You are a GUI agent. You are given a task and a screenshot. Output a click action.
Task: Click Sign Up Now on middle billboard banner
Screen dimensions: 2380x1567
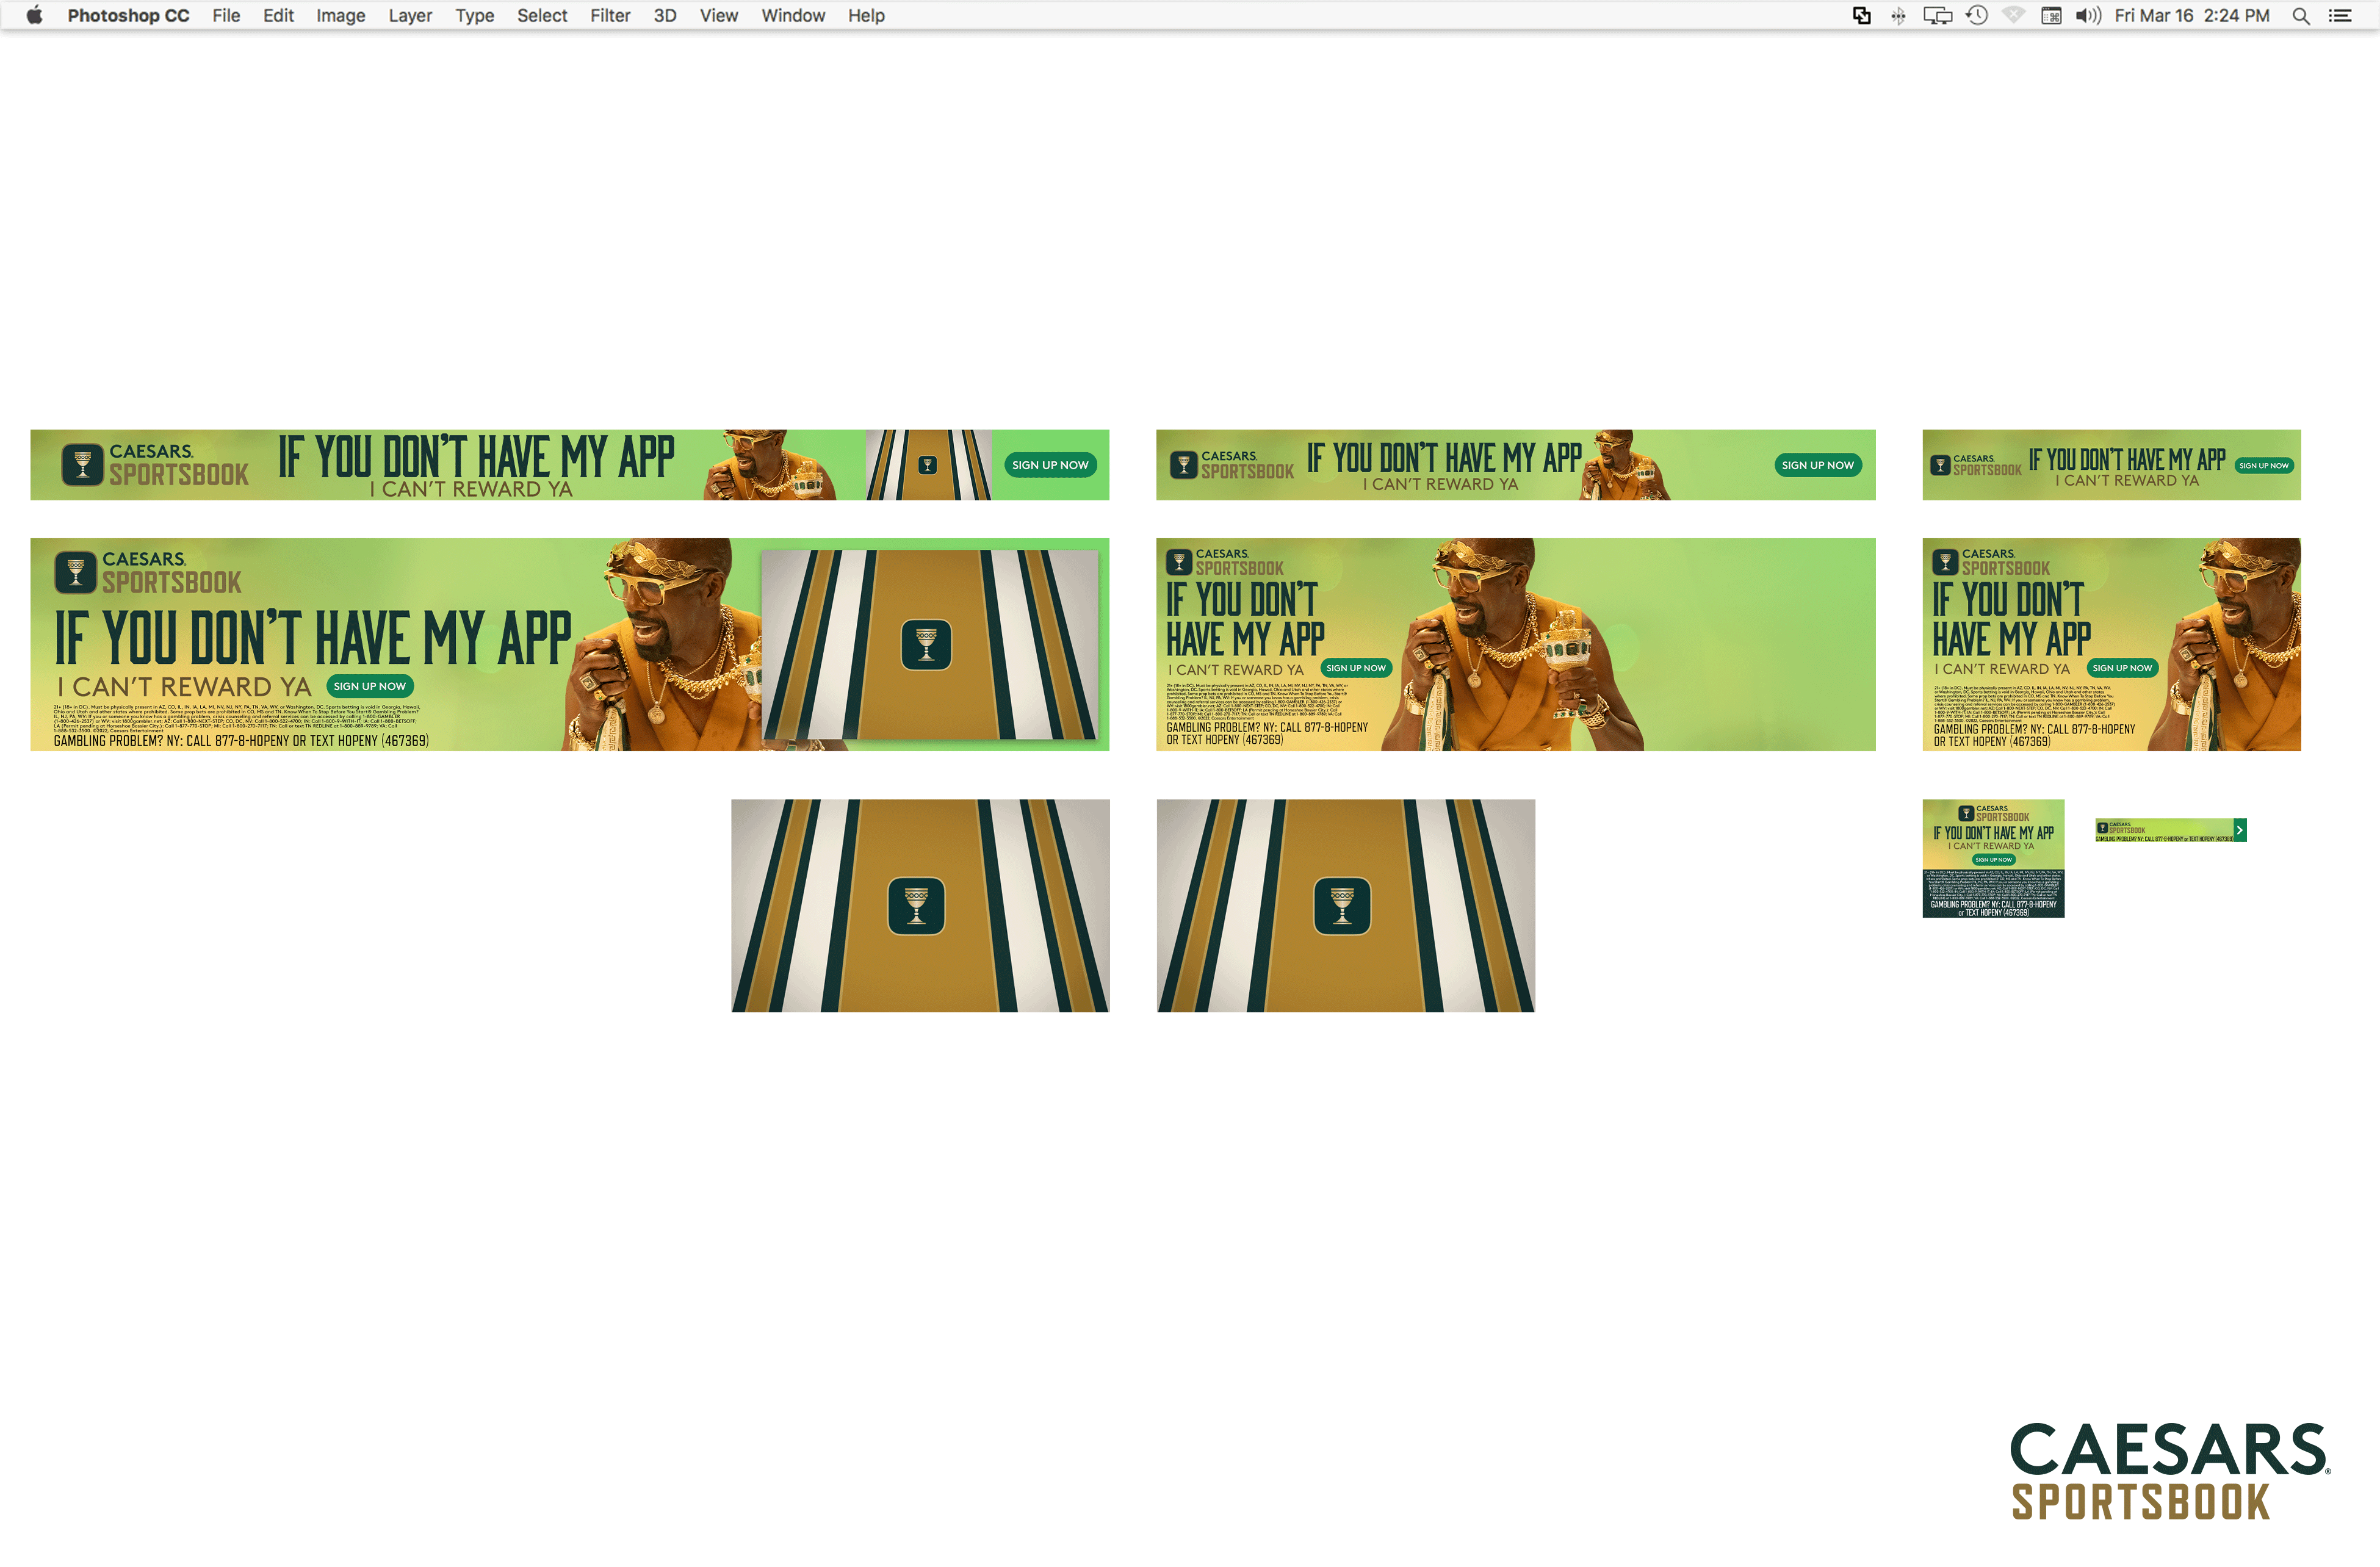click(1356, 668)
